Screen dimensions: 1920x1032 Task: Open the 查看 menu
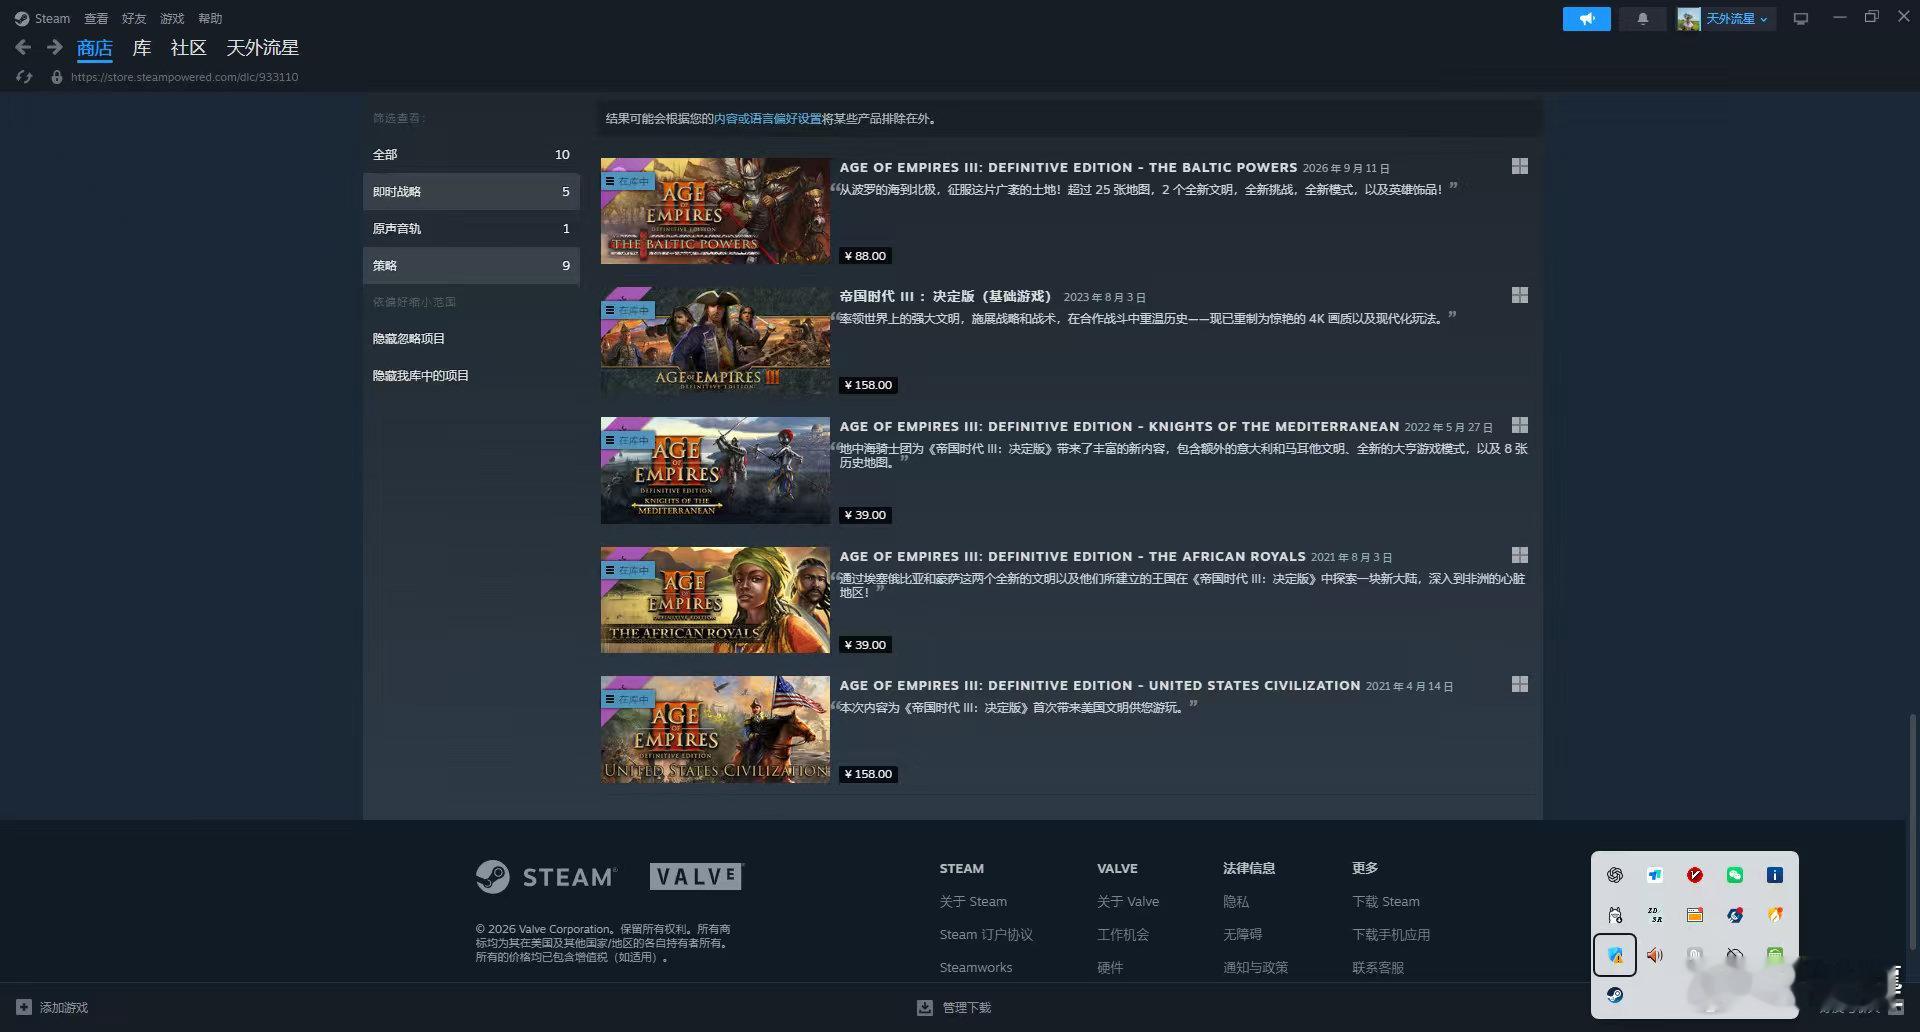click(x=96, y=18)
